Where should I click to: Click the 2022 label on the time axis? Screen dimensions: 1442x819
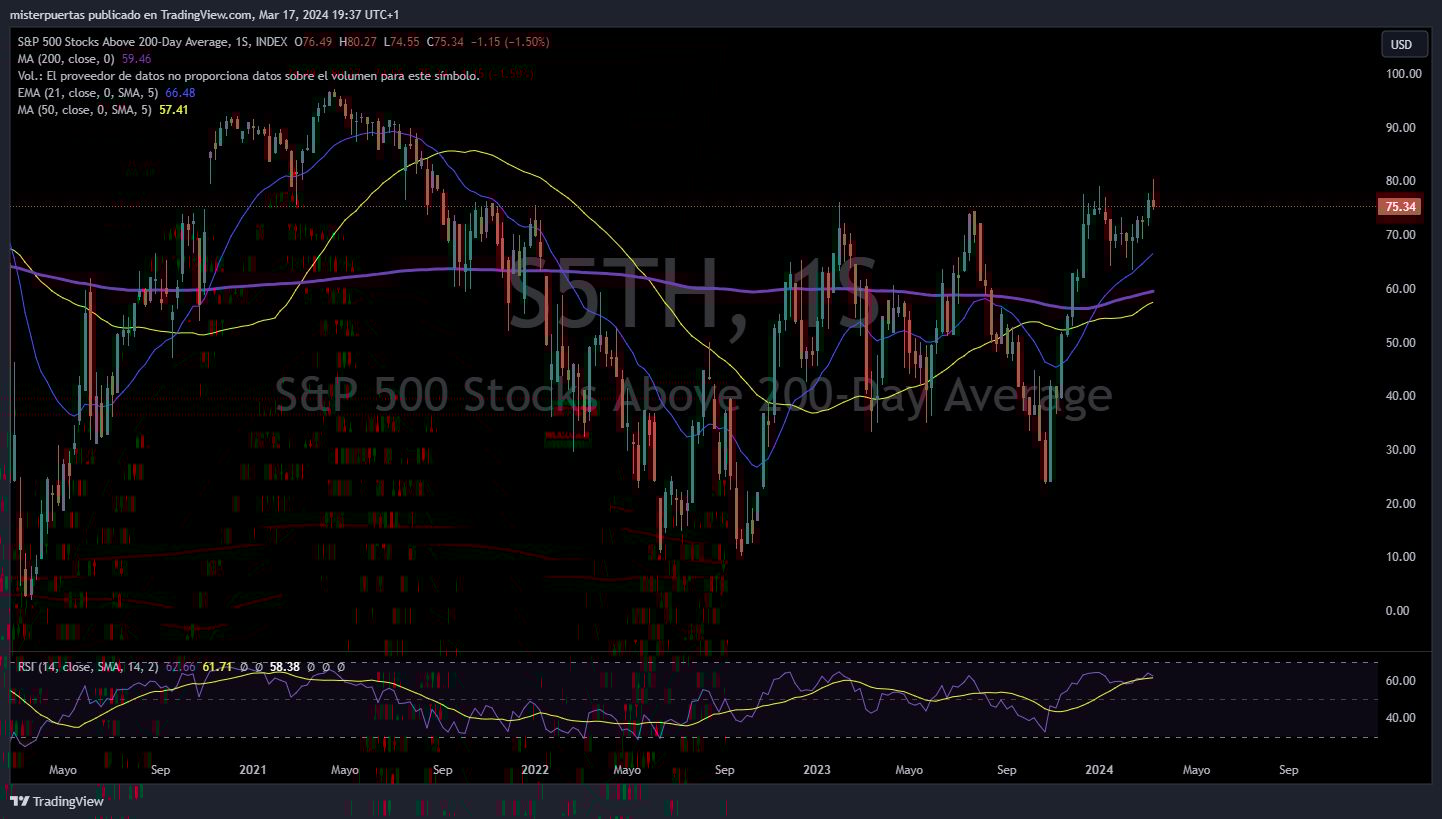[535, 770]
